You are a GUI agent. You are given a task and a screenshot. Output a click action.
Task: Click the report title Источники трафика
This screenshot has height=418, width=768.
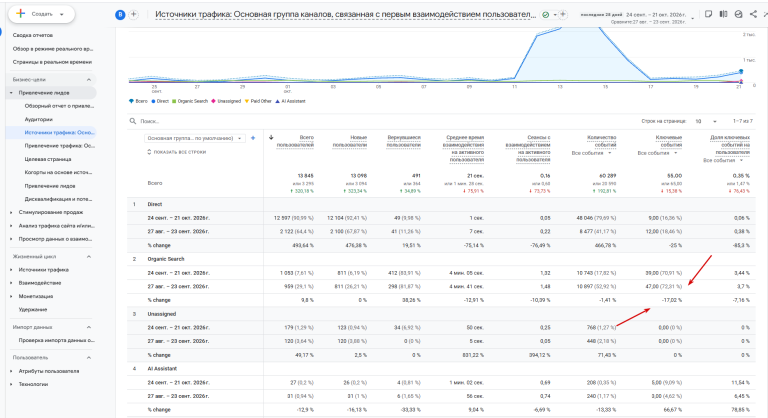[x=345, y=15]
